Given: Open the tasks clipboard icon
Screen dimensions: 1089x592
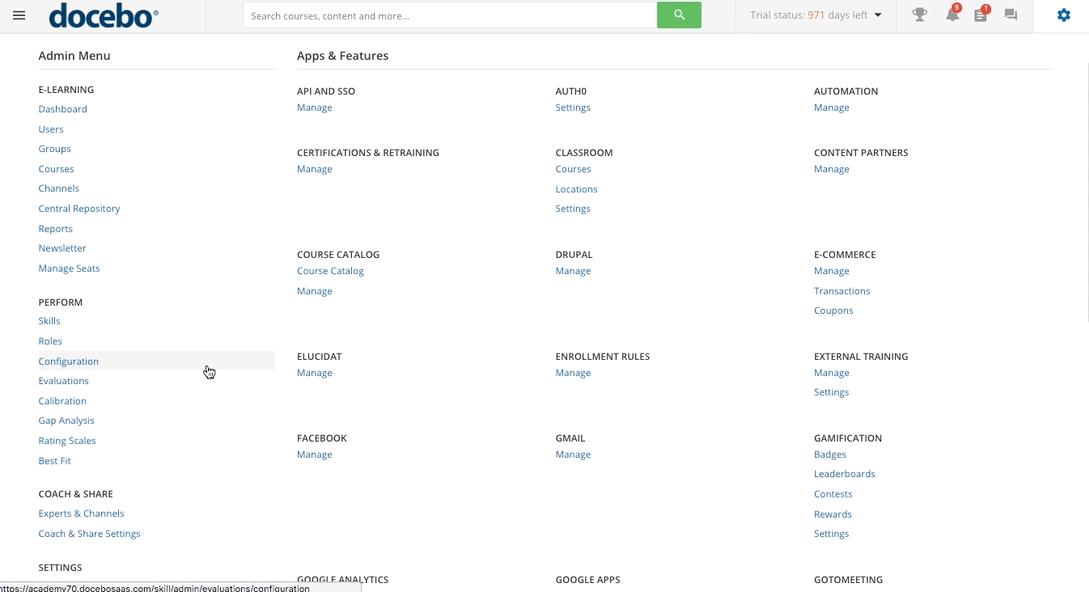Looking at the screenshot, I should 980,15.
